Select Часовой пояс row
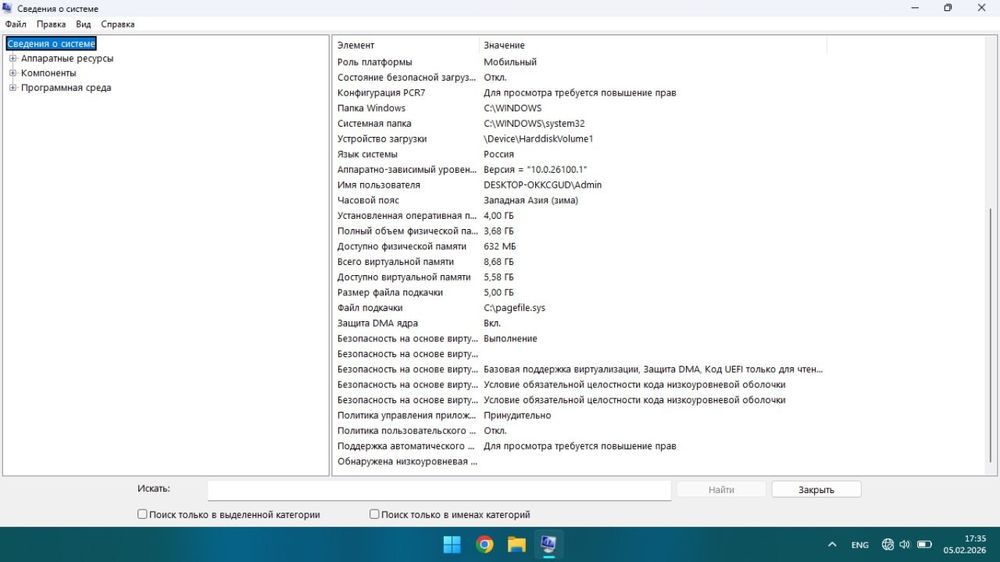This screenshot has height=562, width=1000. [580, 200]
